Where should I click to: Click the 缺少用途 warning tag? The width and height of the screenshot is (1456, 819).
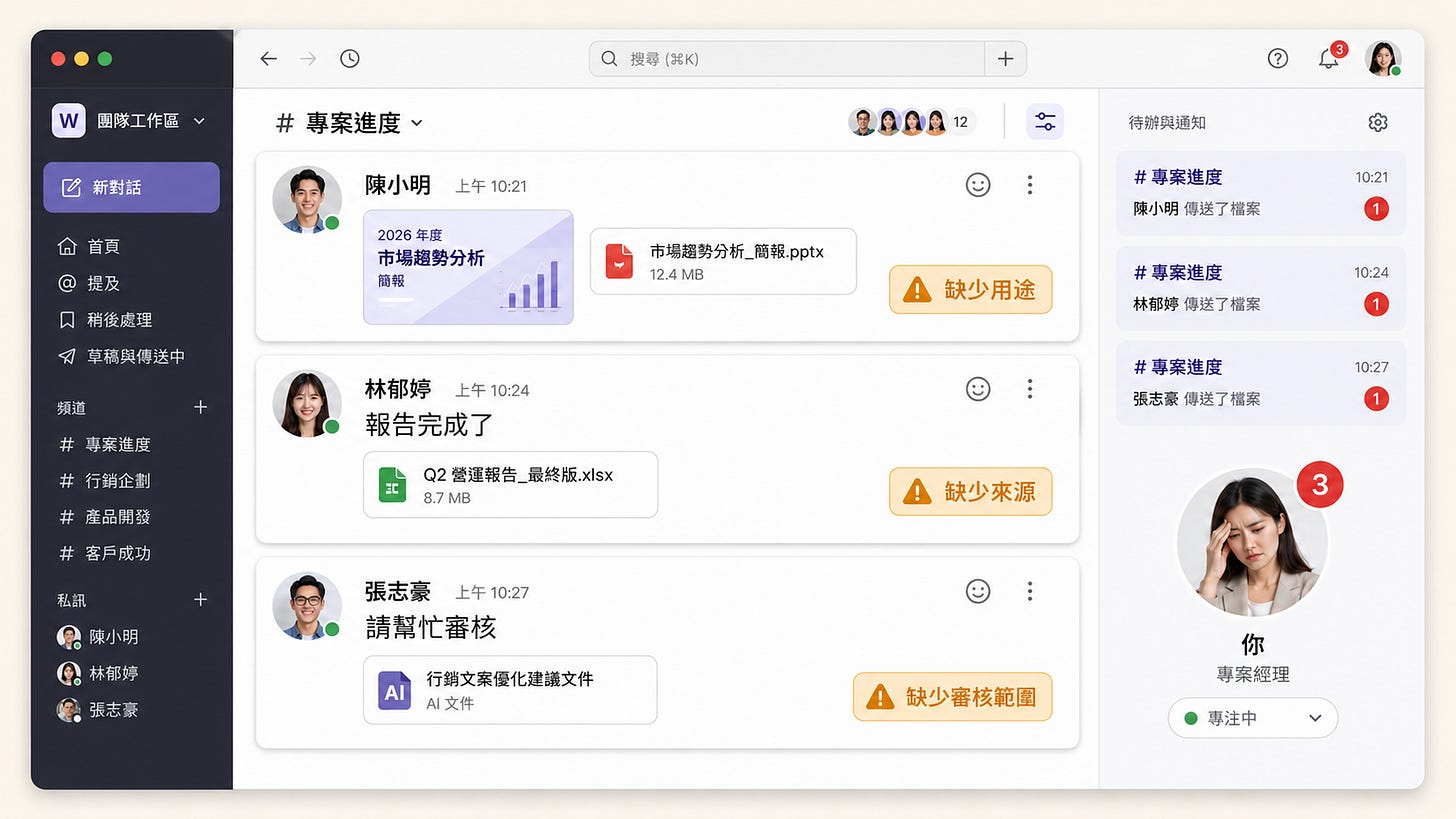click(970, 289)
